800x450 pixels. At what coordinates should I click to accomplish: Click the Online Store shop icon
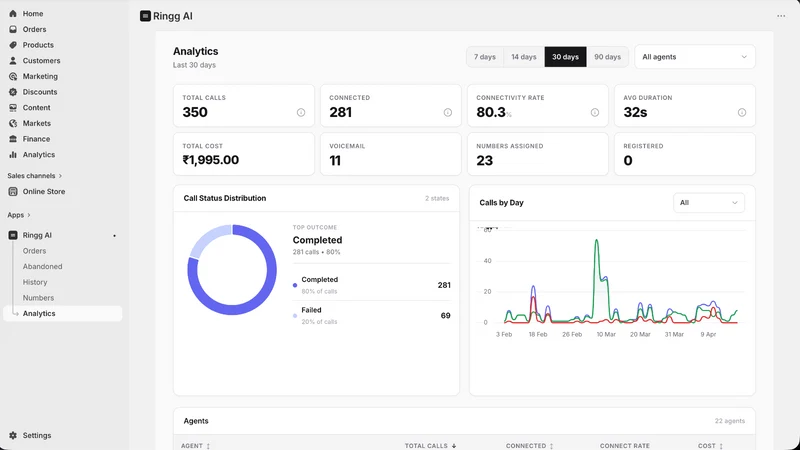[x=13, y=192]
